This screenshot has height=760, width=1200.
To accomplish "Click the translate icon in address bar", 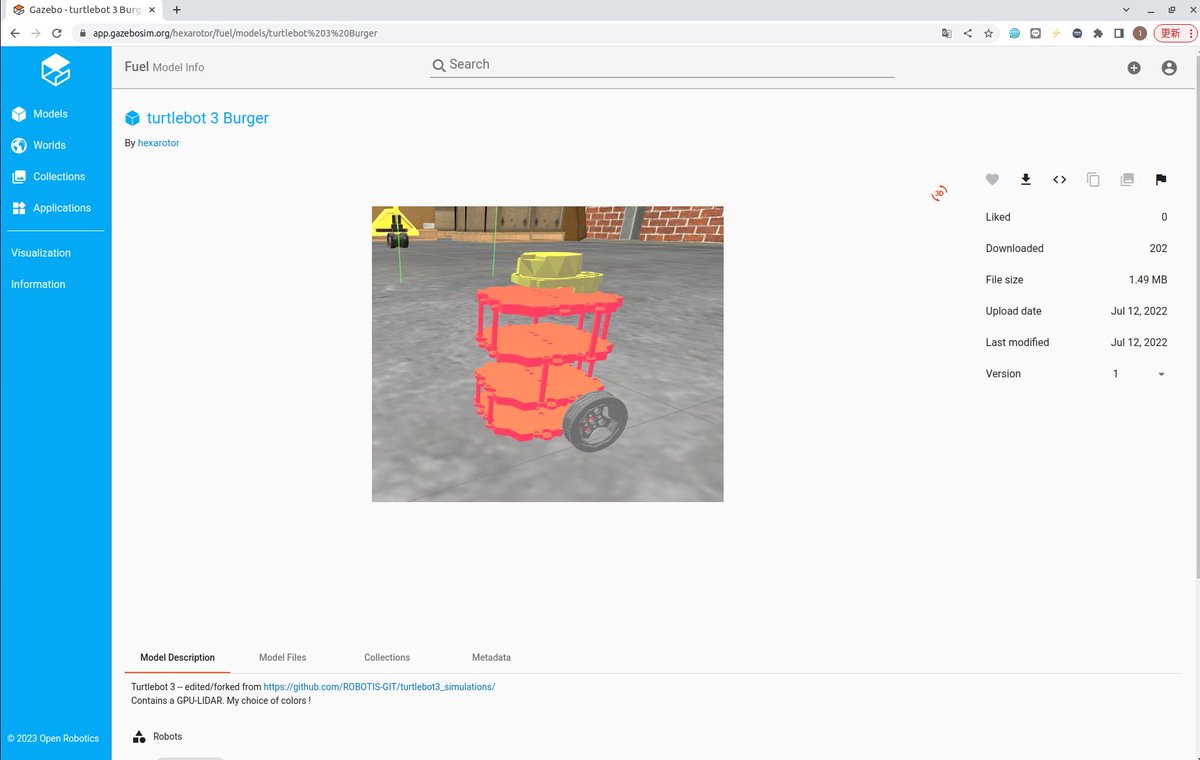I will click(x=946, y=33).
